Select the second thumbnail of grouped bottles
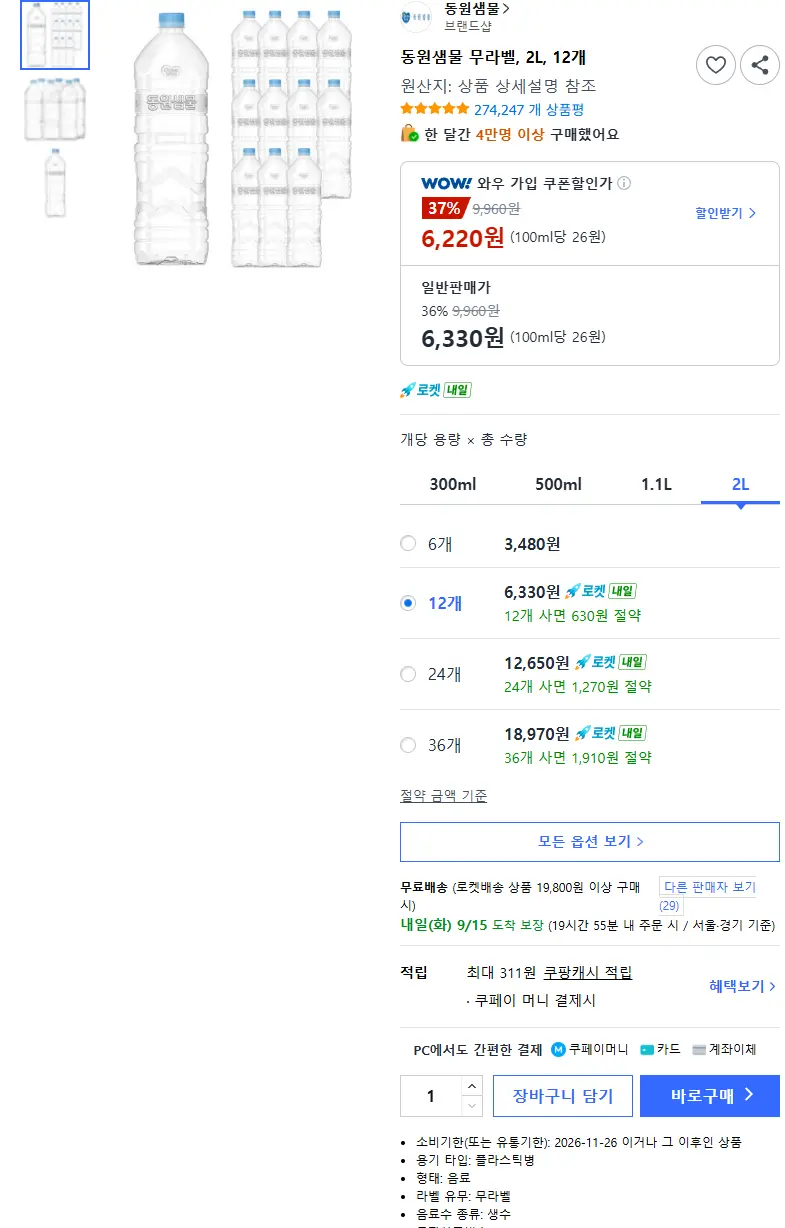785x1228 pixels. [55, 109]
